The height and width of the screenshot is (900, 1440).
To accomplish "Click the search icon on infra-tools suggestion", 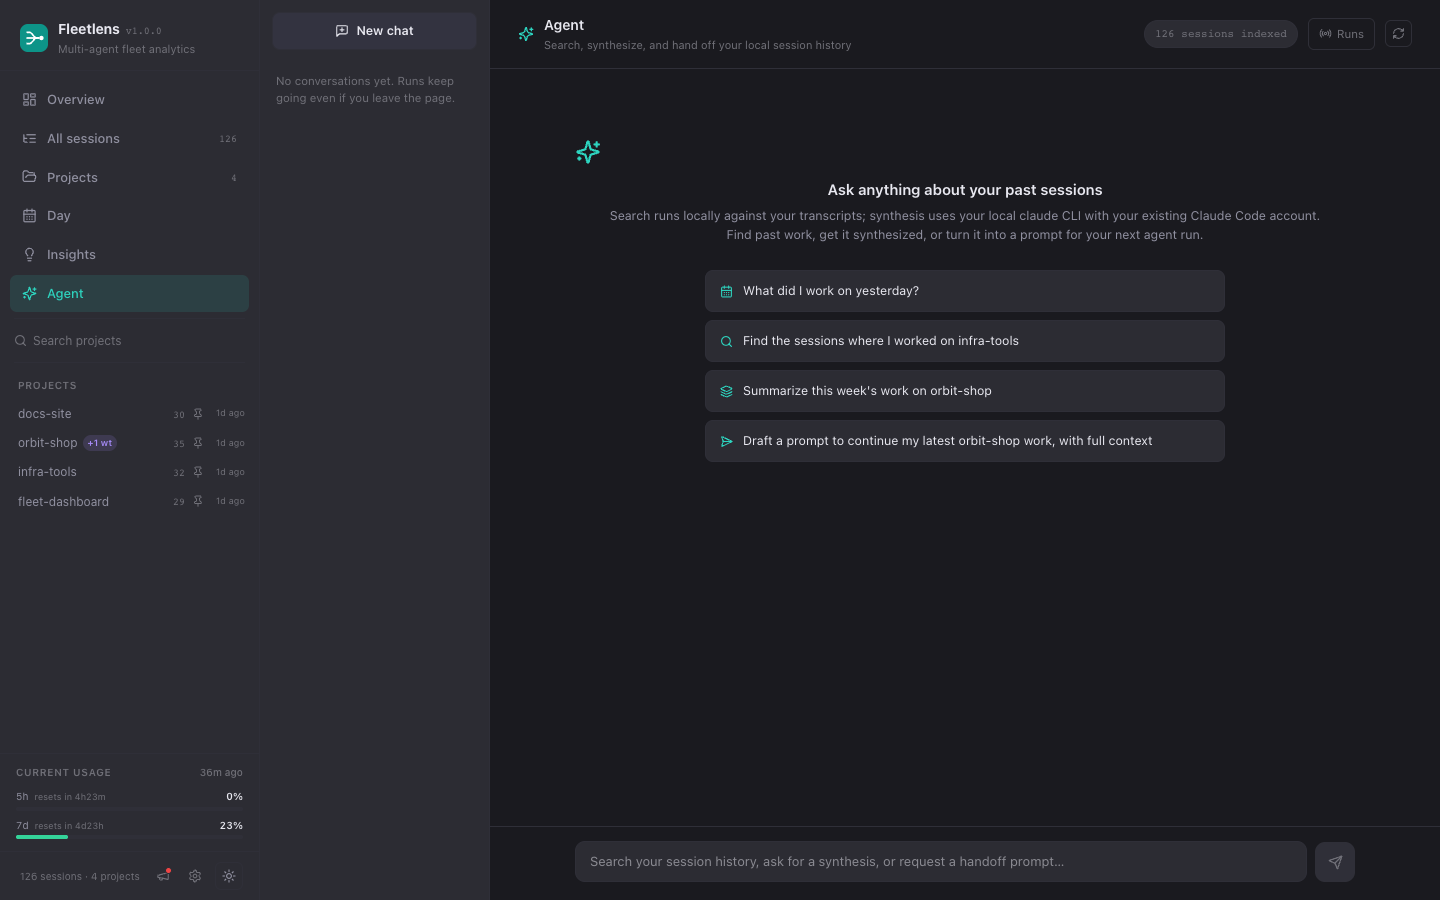I will (727, 341).
